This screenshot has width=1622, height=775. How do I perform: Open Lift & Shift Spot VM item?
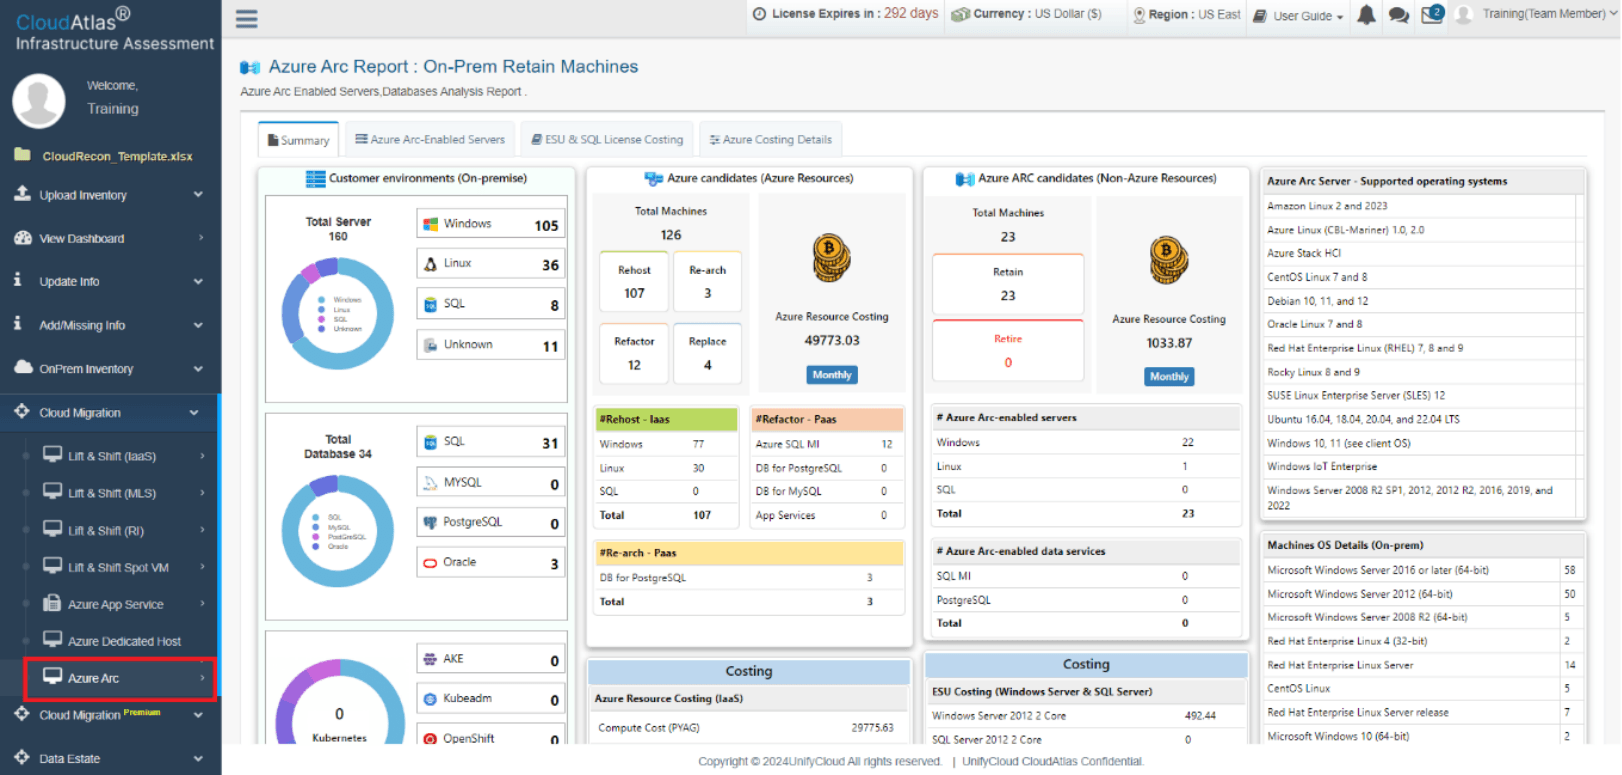point(120,567)
